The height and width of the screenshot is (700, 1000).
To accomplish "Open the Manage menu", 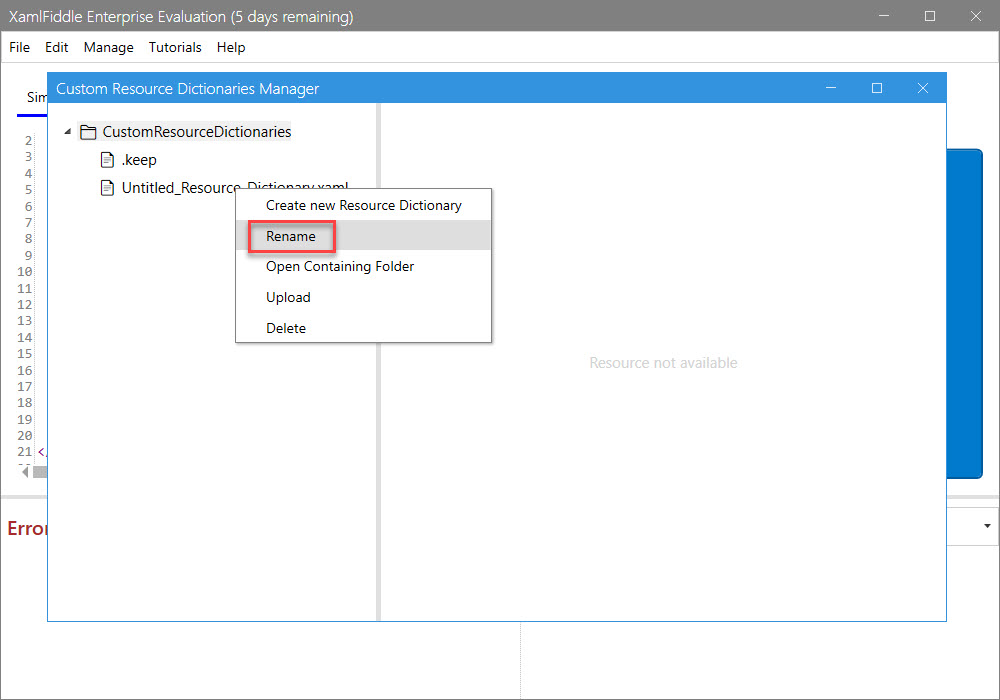I will [108, 48].
